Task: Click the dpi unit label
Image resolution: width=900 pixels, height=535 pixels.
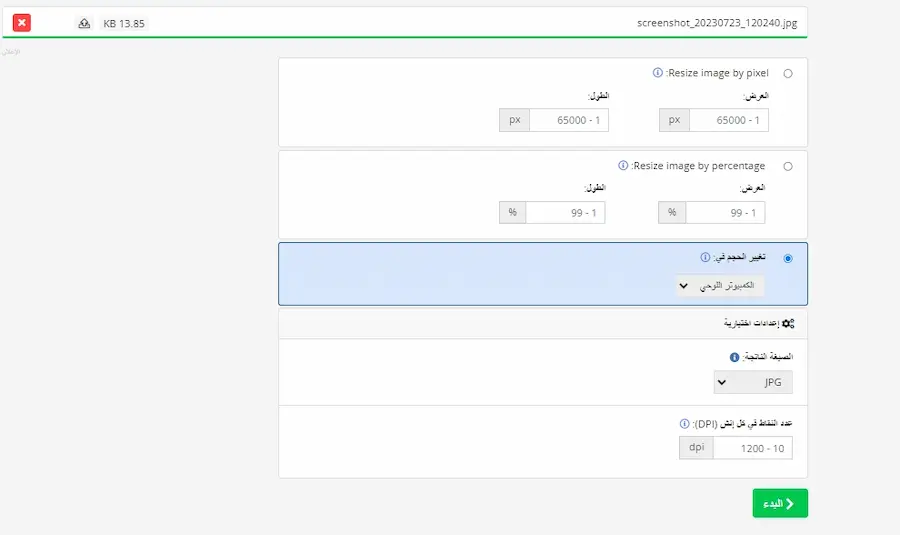Action: [x=696, y=448]
